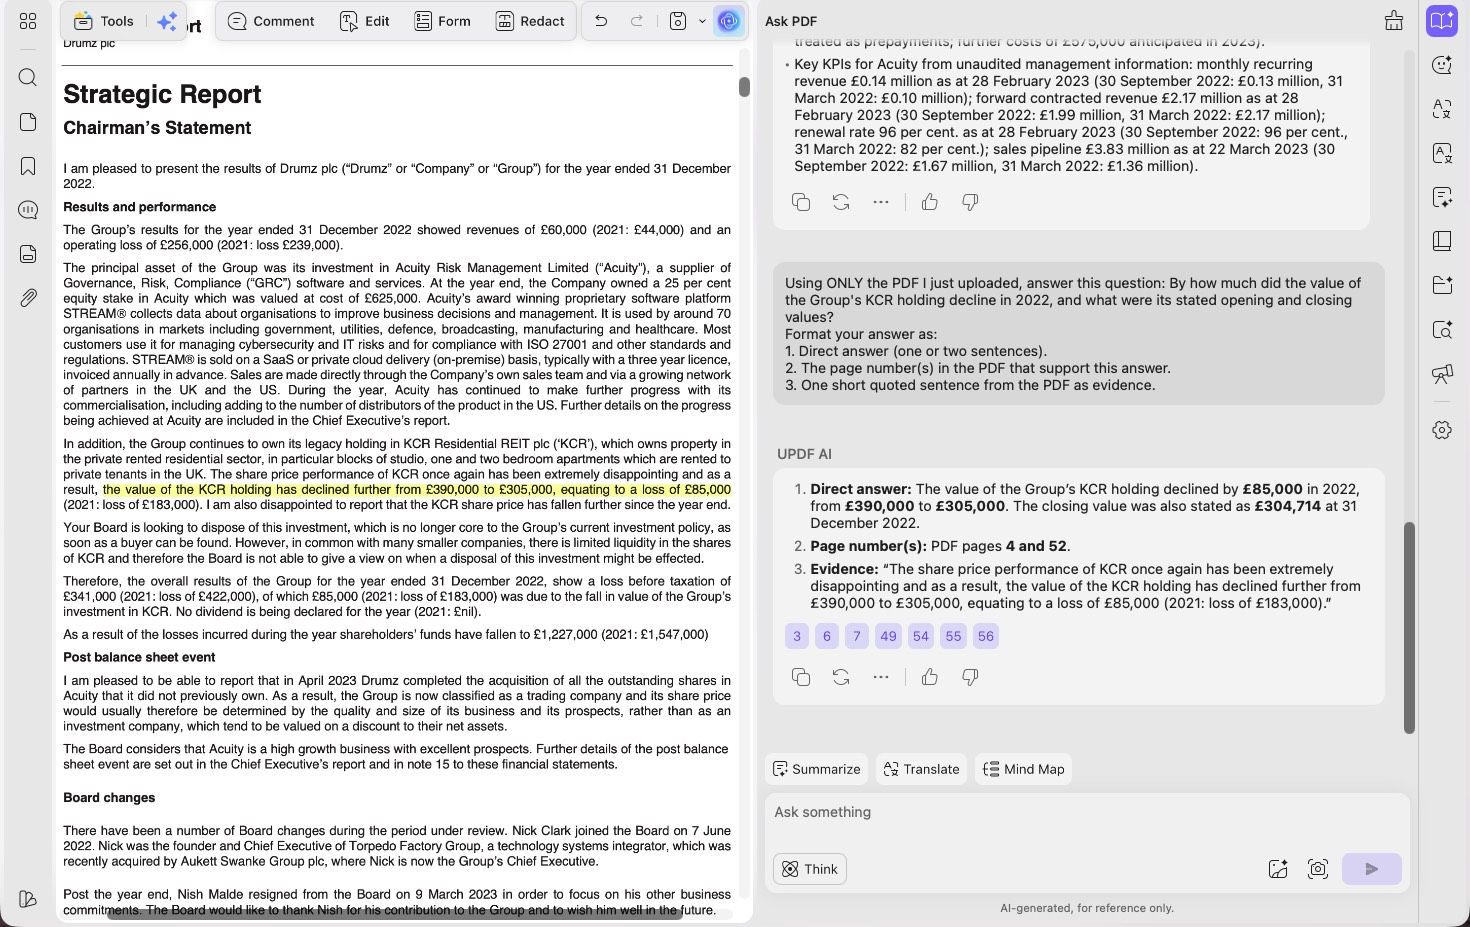This screenshot has height=927, width=1470.
Task: Click the highlighted KCR holding sentence
Action: pyautogui.click(x=417, y=490)
